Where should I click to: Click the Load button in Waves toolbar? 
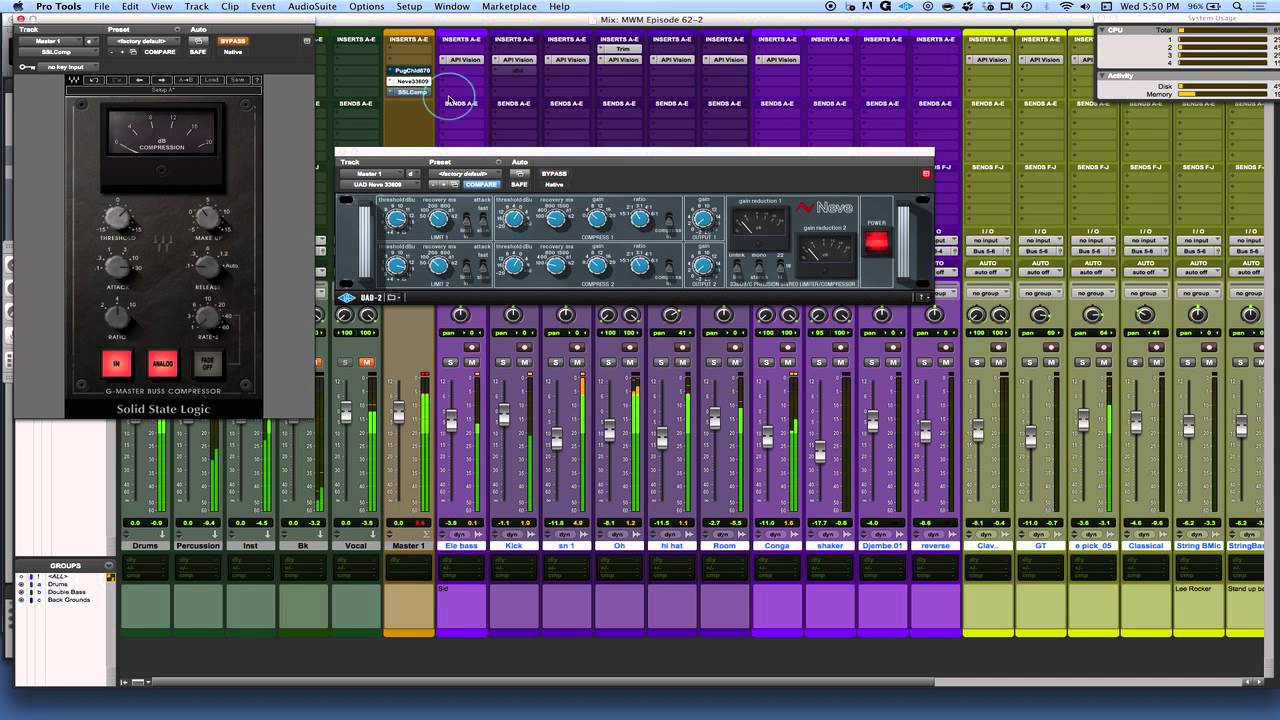[211, 80]
